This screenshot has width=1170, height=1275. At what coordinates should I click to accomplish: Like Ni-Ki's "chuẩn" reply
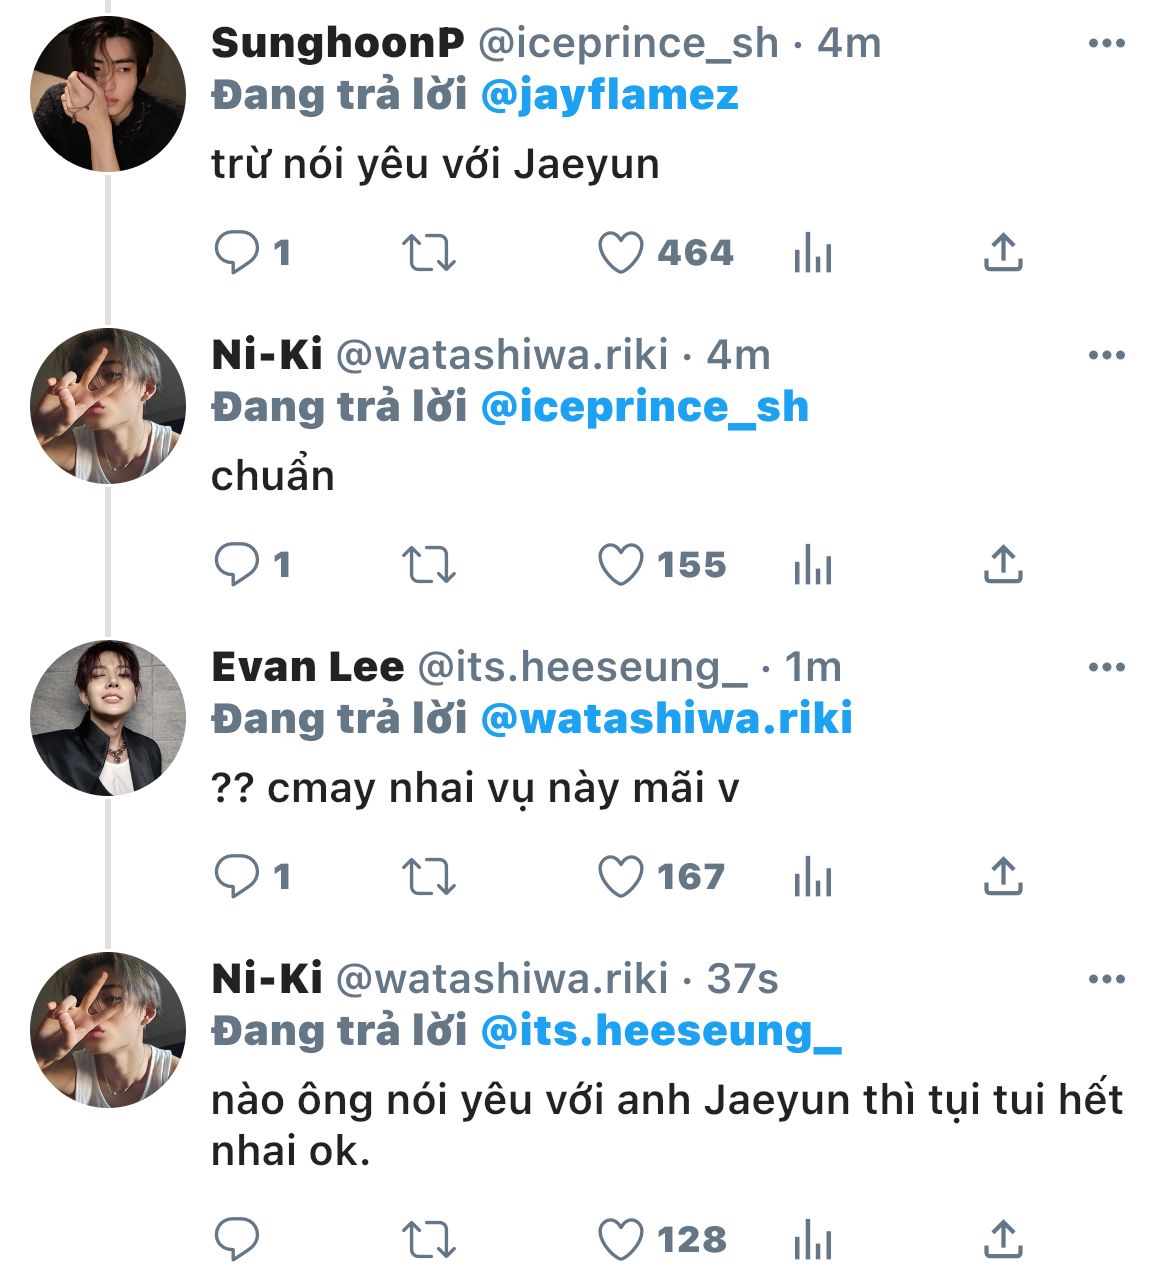(621, 565)
